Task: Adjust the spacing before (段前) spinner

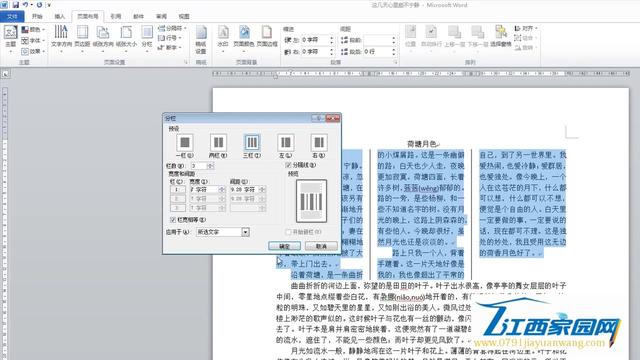Action: [x=394, y=40]
